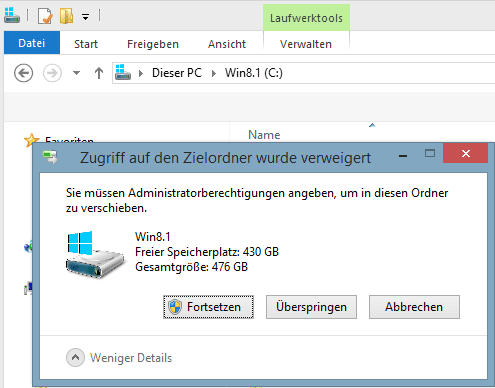This screenshot has height=388, width=495.
Task: Go back with the Back arrow
Action: [x=23, y=73]
